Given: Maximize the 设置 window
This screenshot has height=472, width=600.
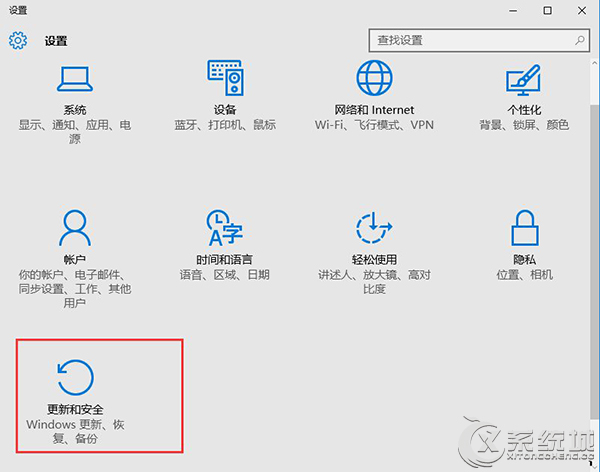Looking at the screenshot, I should pos(548,11).
